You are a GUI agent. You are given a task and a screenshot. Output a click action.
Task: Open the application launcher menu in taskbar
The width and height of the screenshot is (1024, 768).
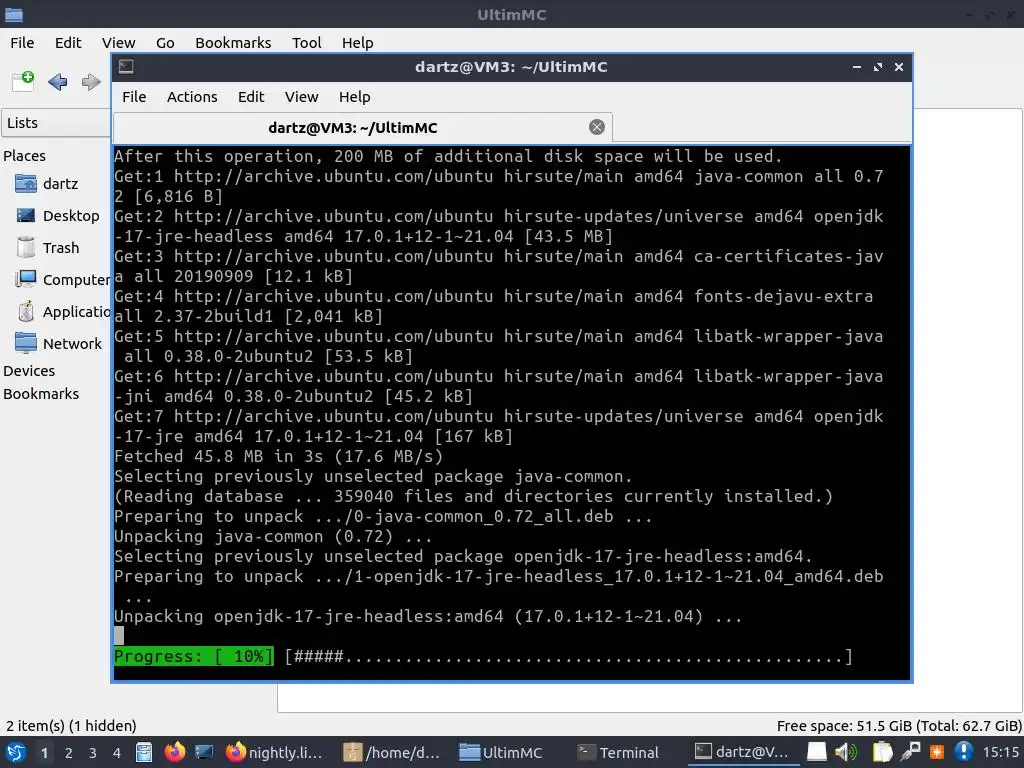coord(16,753)
